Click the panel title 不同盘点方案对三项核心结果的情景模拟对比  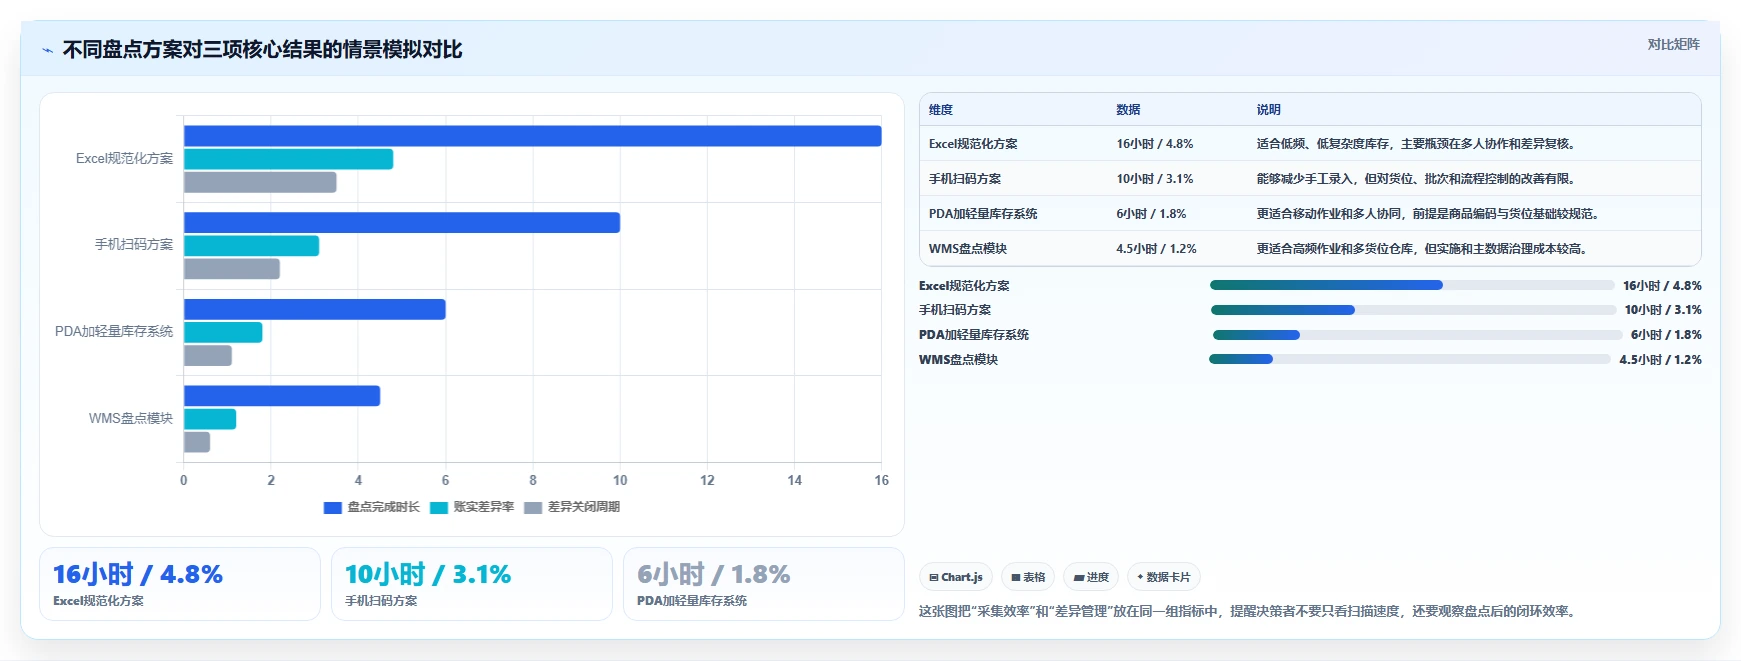coord(262,50)
